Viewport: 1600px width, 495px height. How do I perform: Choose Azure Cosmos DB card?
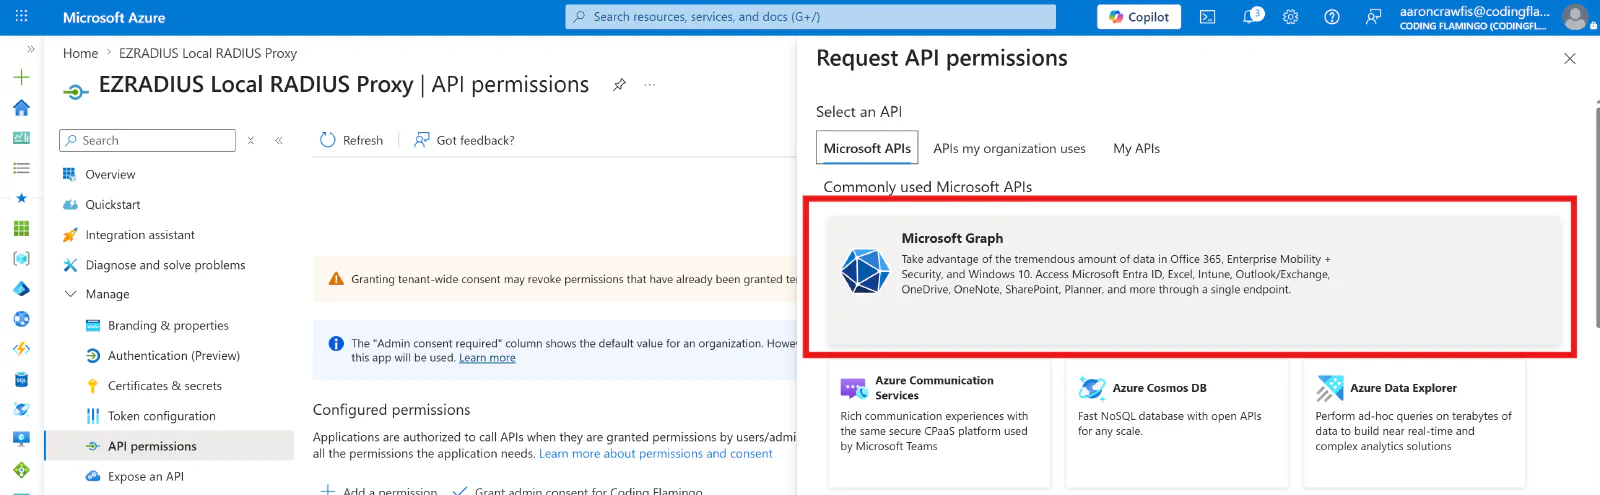1176,423
